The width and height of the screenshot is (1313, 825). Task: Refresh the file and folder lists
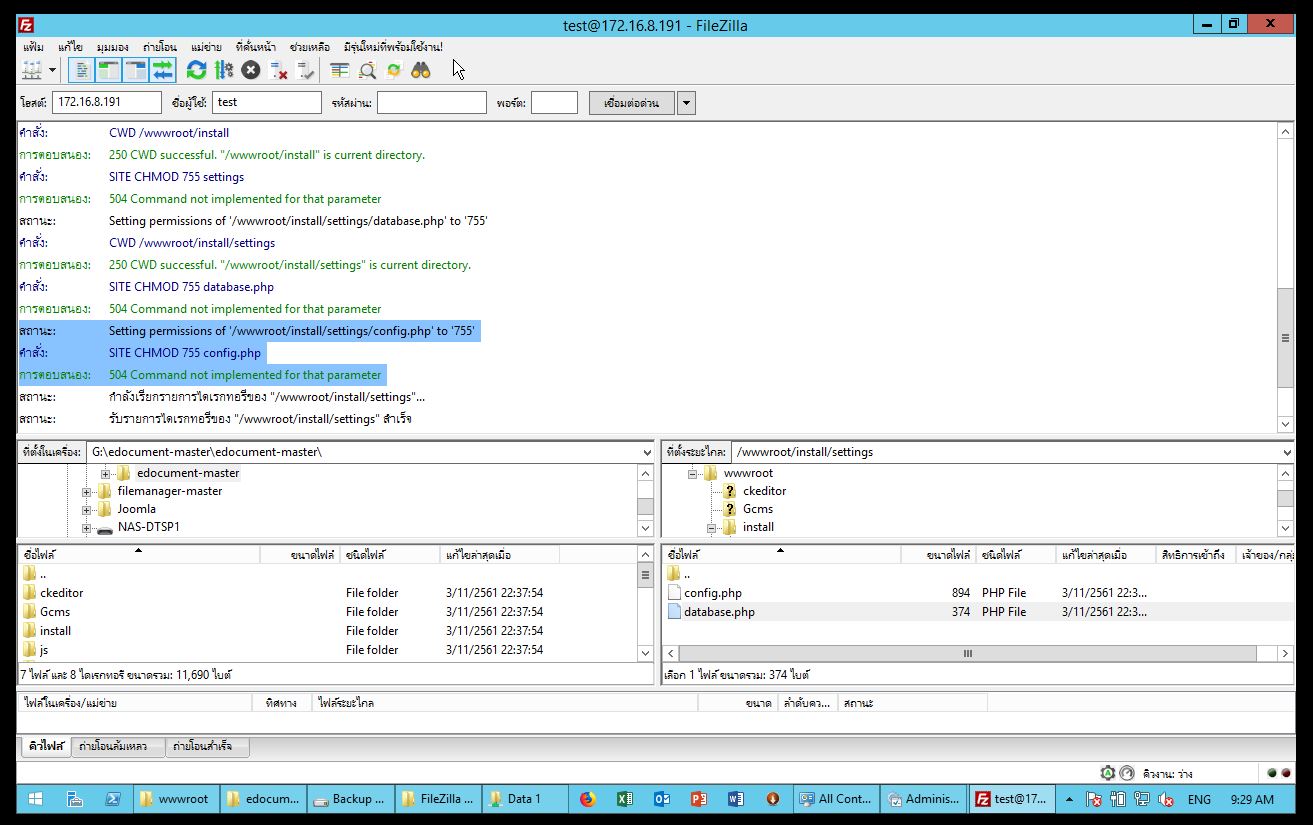click(197, 70)
